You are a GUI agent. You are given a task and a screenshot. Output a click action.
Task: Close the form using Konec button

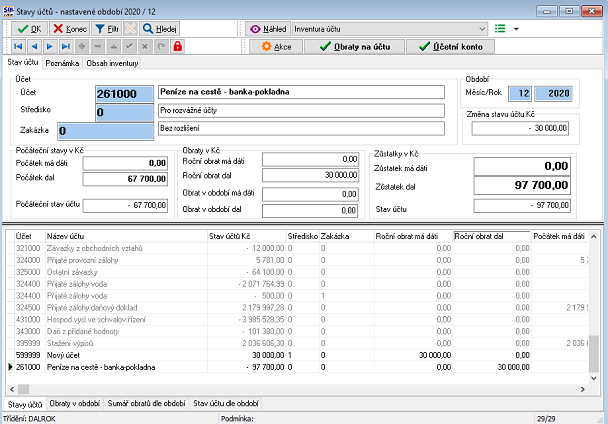70,29
